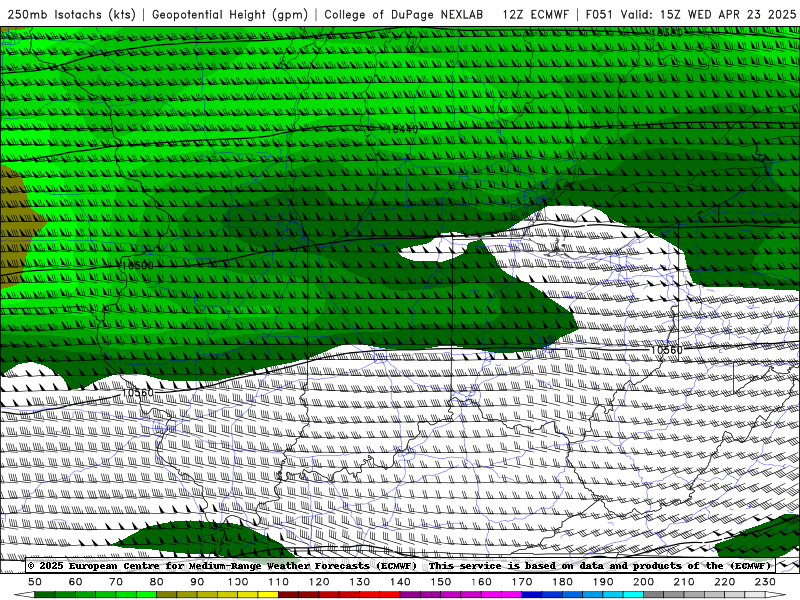
Task: Click the 80 knot legend value
Action: (157, 582)
